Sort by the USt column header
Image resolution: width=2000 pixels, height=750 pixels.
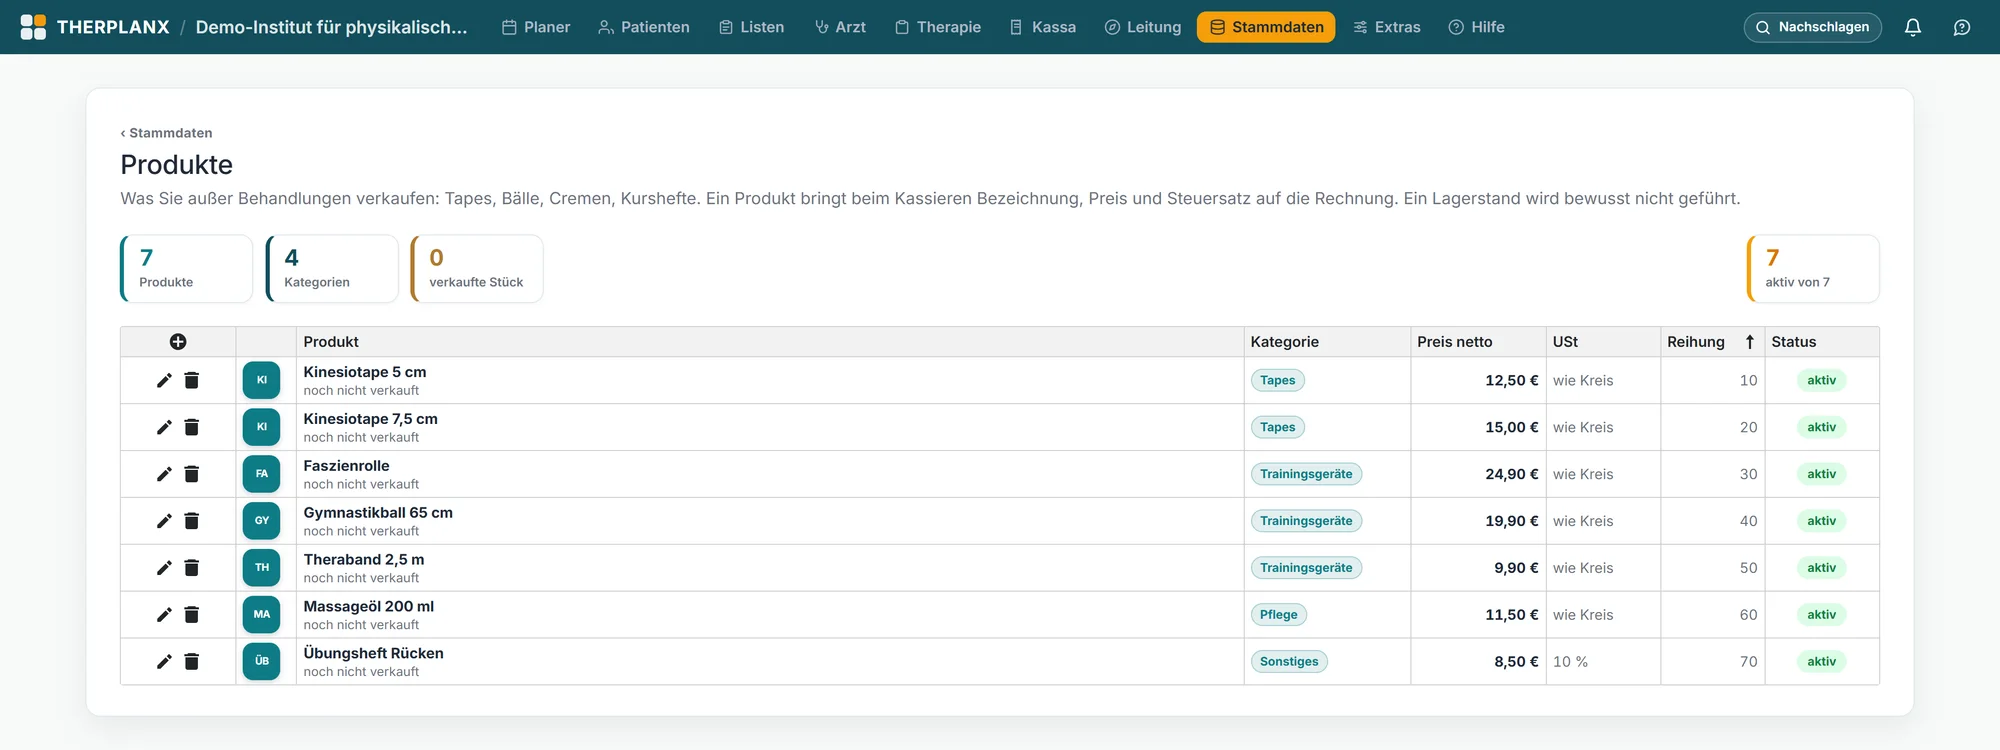tap(1603, 342)
